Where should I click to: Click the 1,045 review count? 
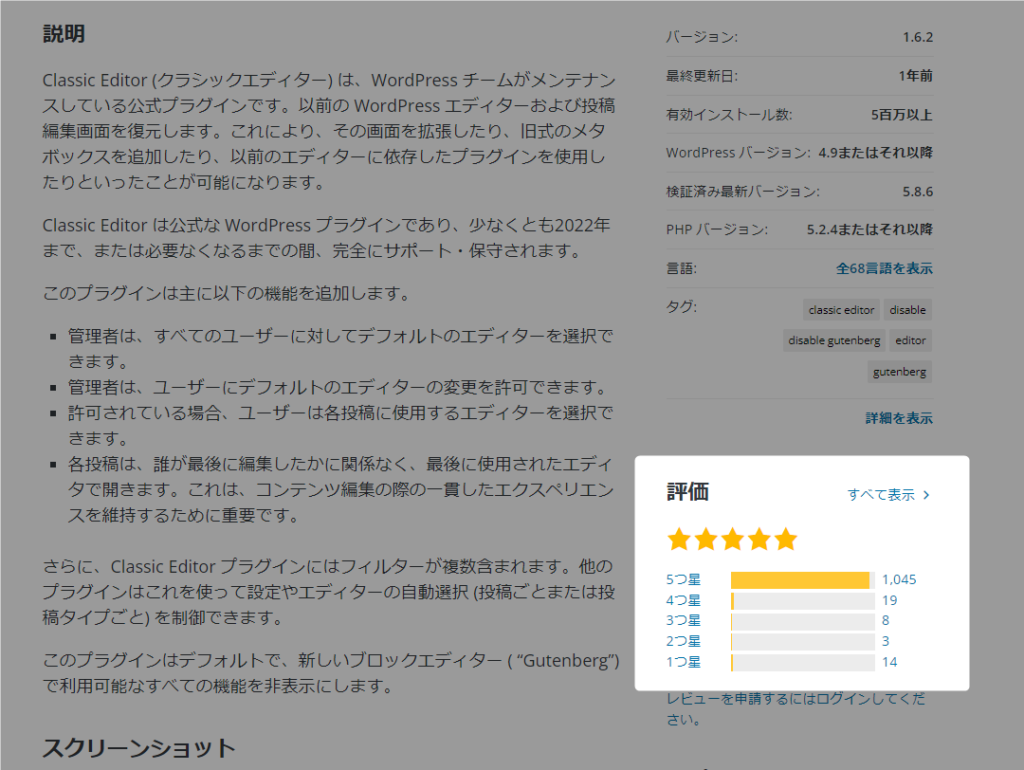click(x=899, y=580)
